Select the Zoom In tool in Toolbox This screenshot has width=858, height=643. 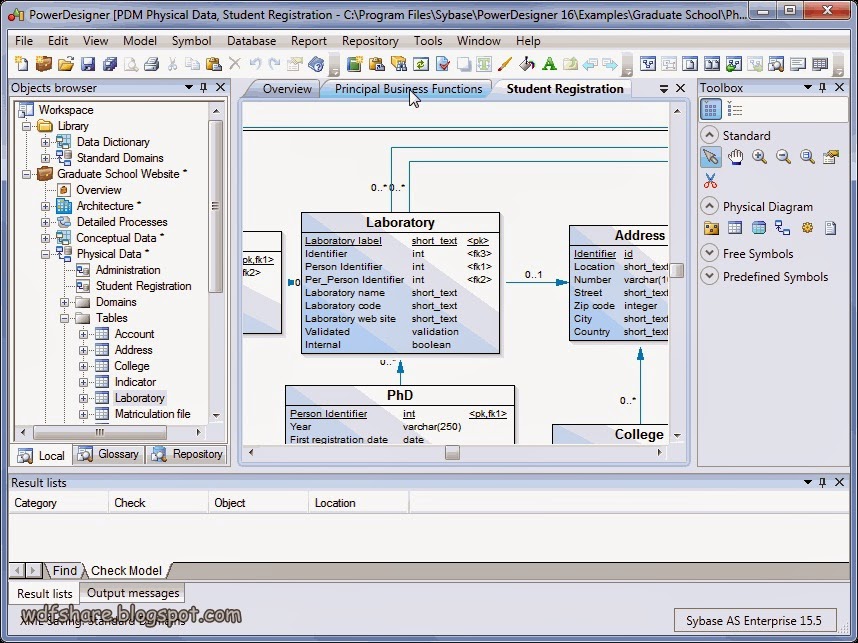point(759,157)
